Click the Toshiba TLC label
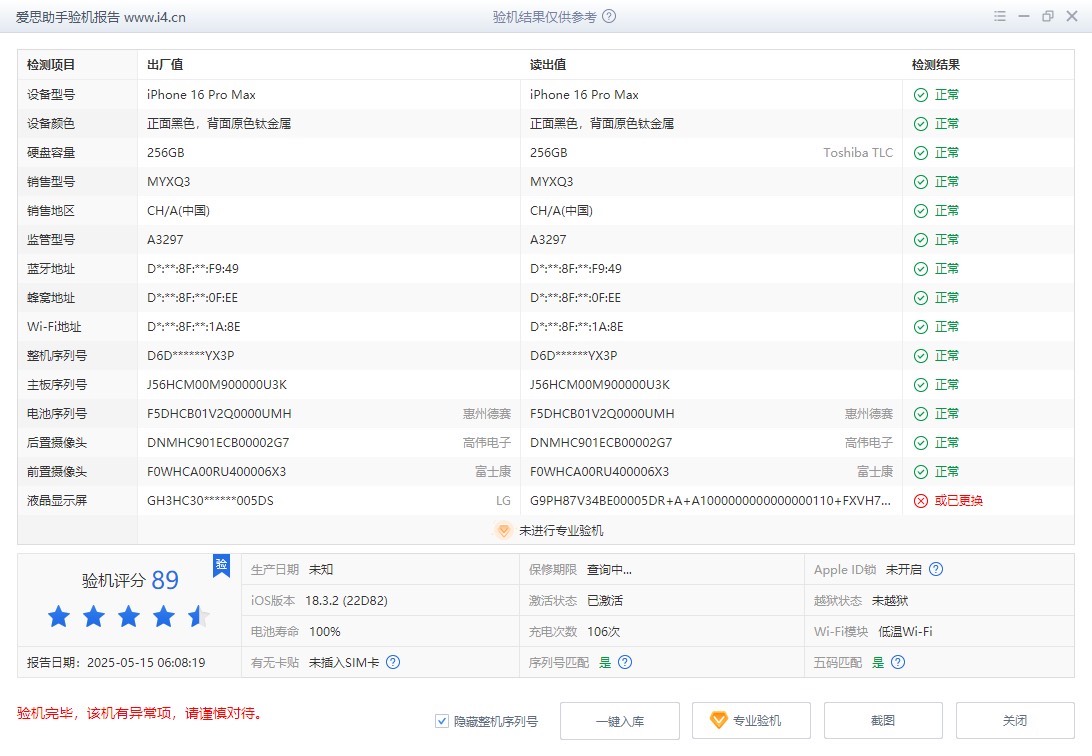Image resolution: width=1092 pixels, height=756 pixels. (x=858, y=153)
